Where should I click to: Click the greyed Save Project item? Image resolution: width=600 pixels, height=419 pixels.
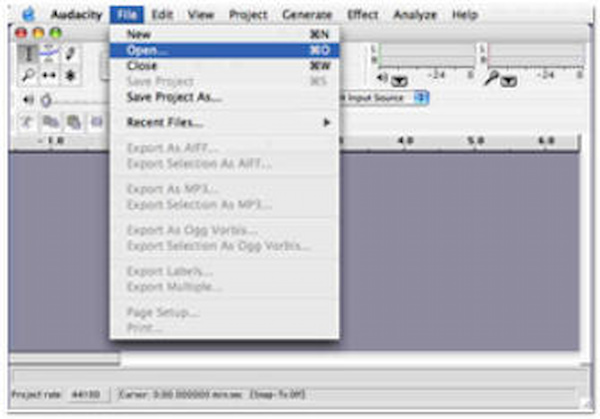[x=224, y=82]
